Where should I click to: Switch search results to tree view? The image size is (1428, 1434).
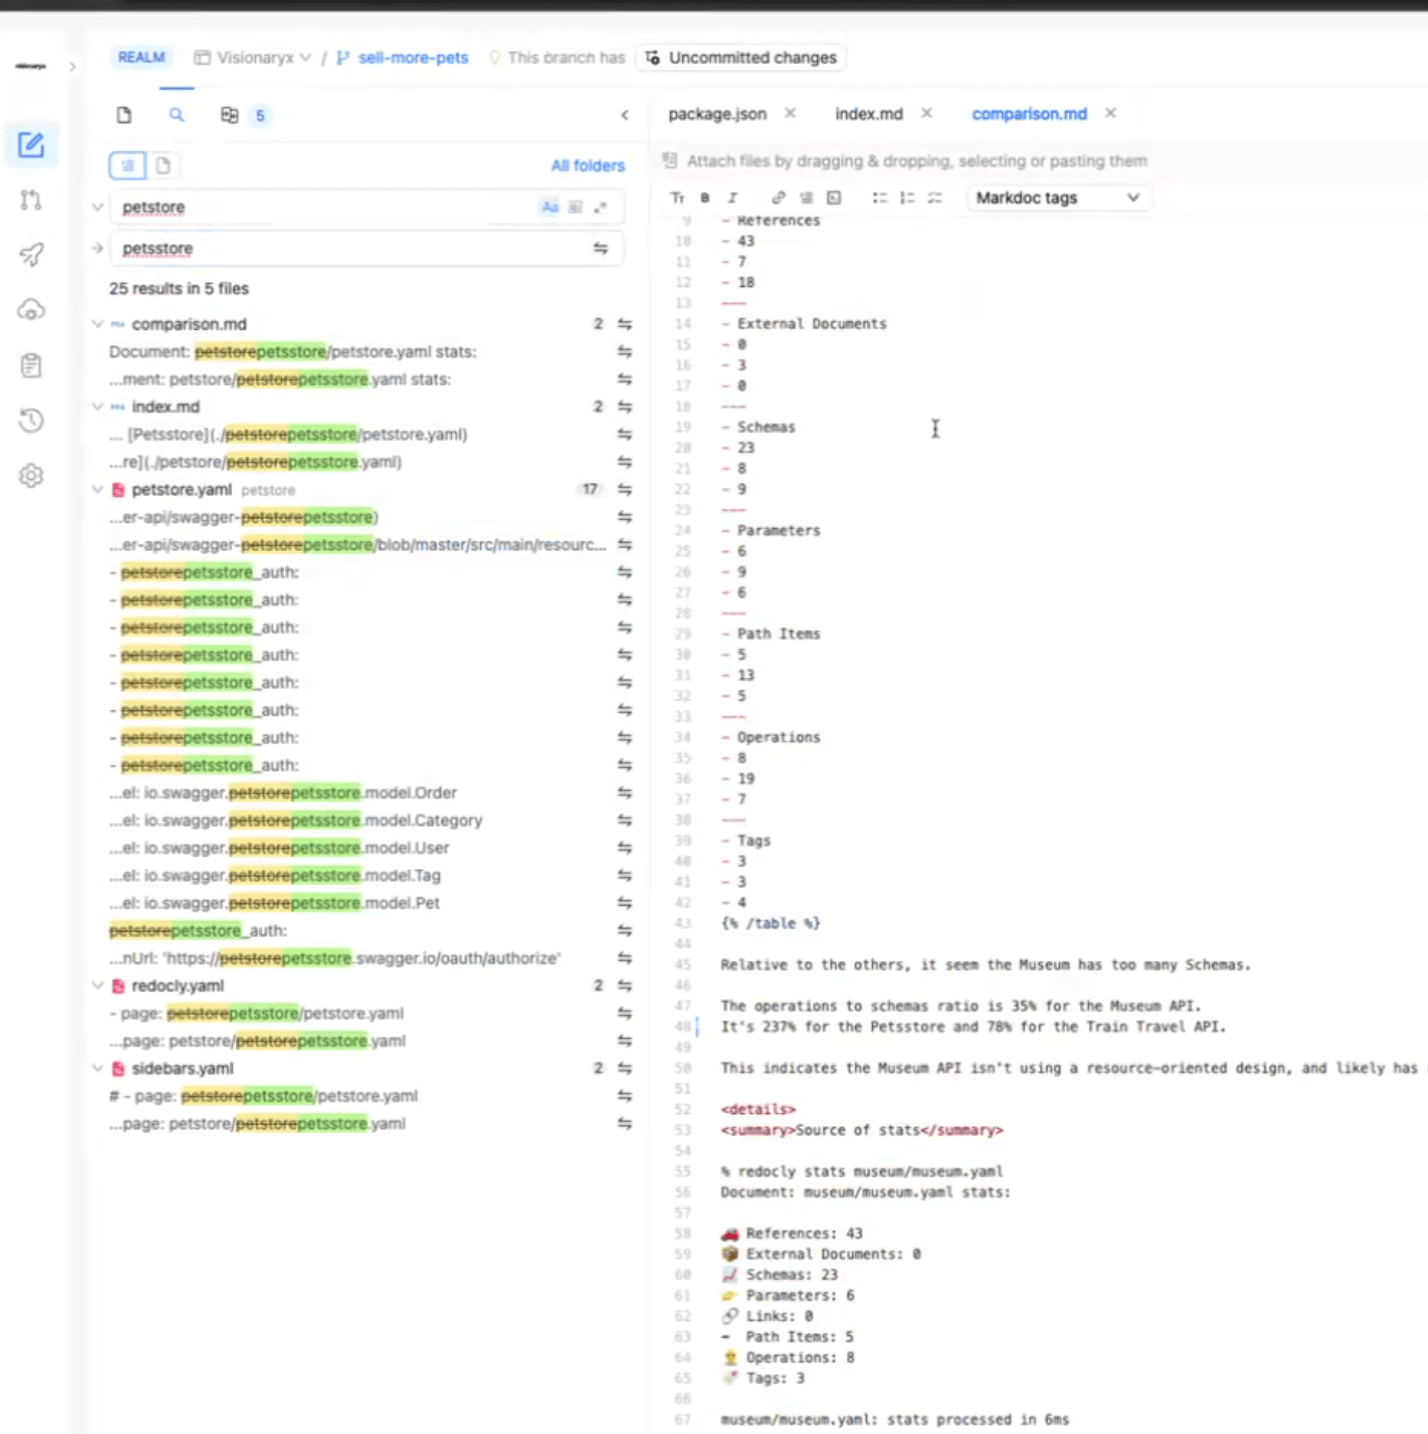click(x=127, y=165)
